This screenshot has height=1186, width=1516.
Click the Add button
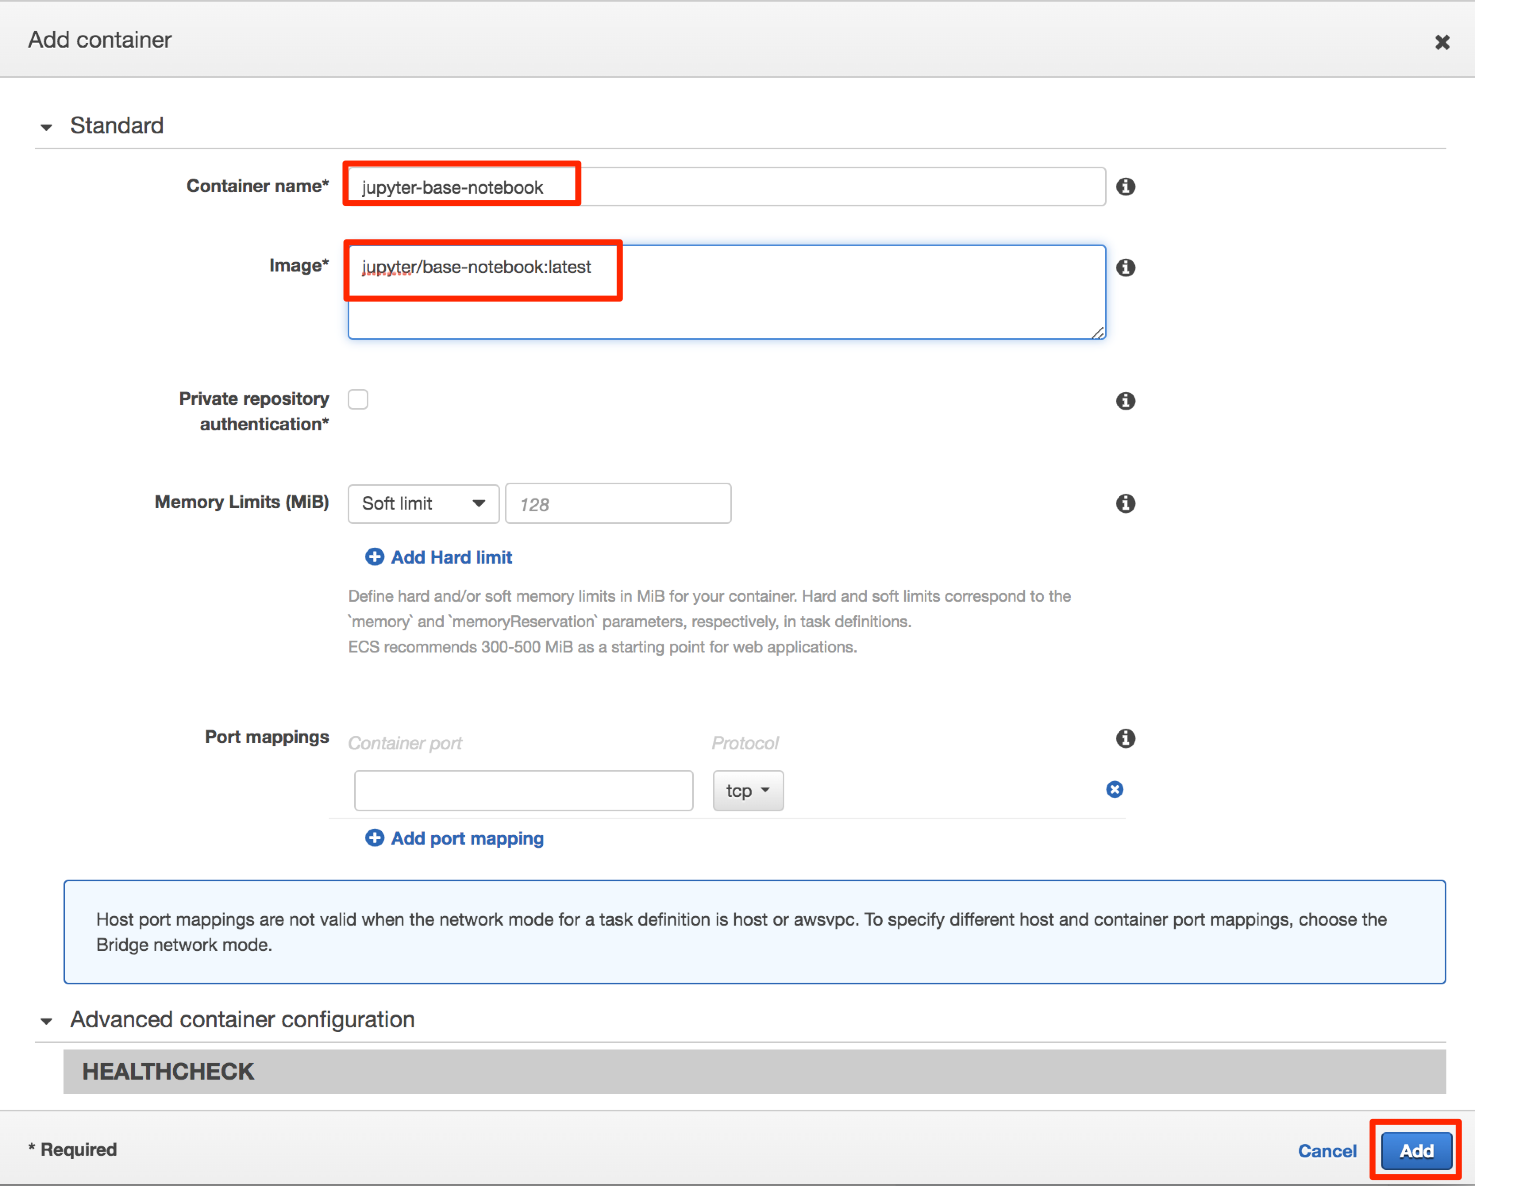1416,1151
